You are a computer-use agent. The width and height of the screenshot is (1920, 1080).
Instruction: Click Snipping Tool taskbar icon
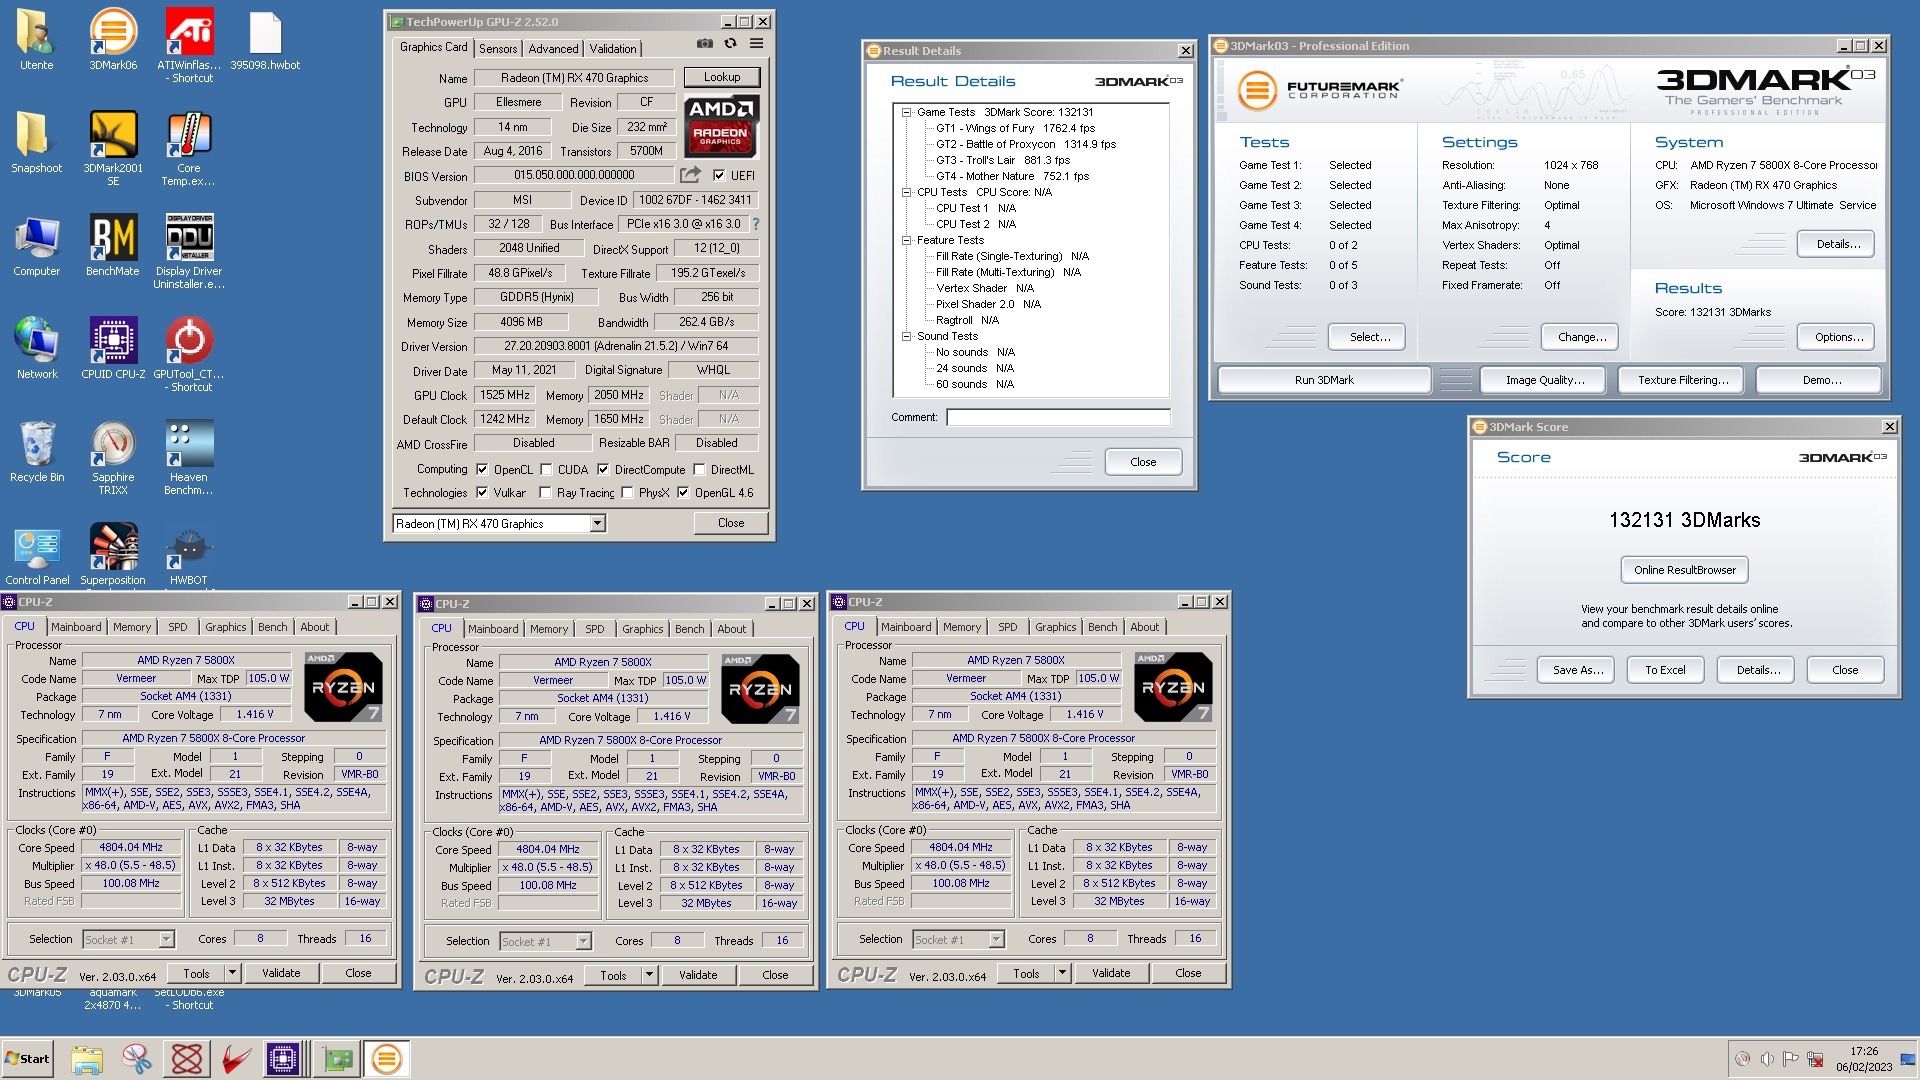pyautogui.click(x=137, y=1059)
